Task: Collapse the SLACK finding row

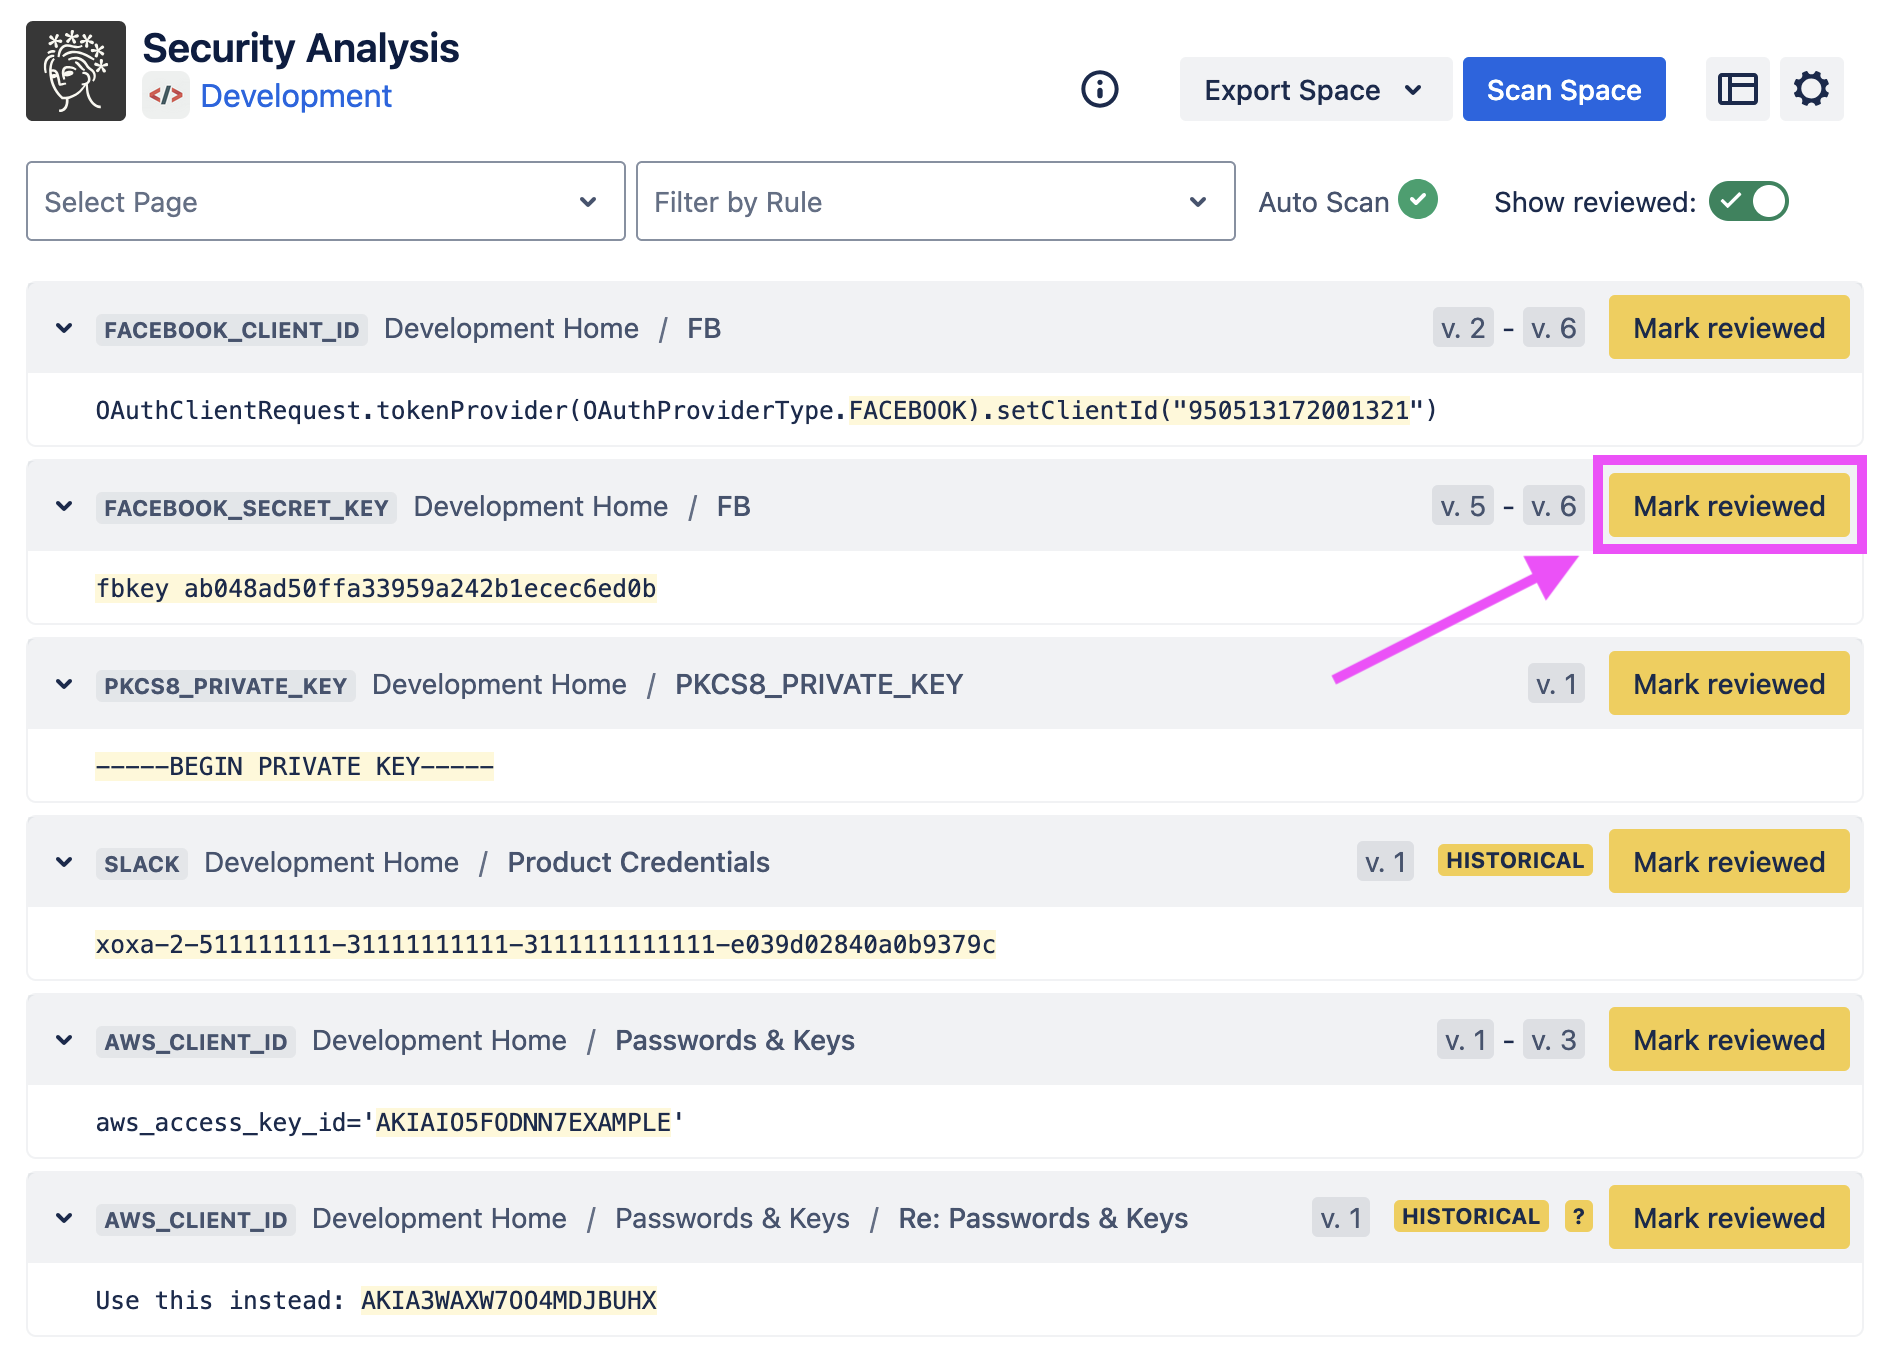Action: 64,863
